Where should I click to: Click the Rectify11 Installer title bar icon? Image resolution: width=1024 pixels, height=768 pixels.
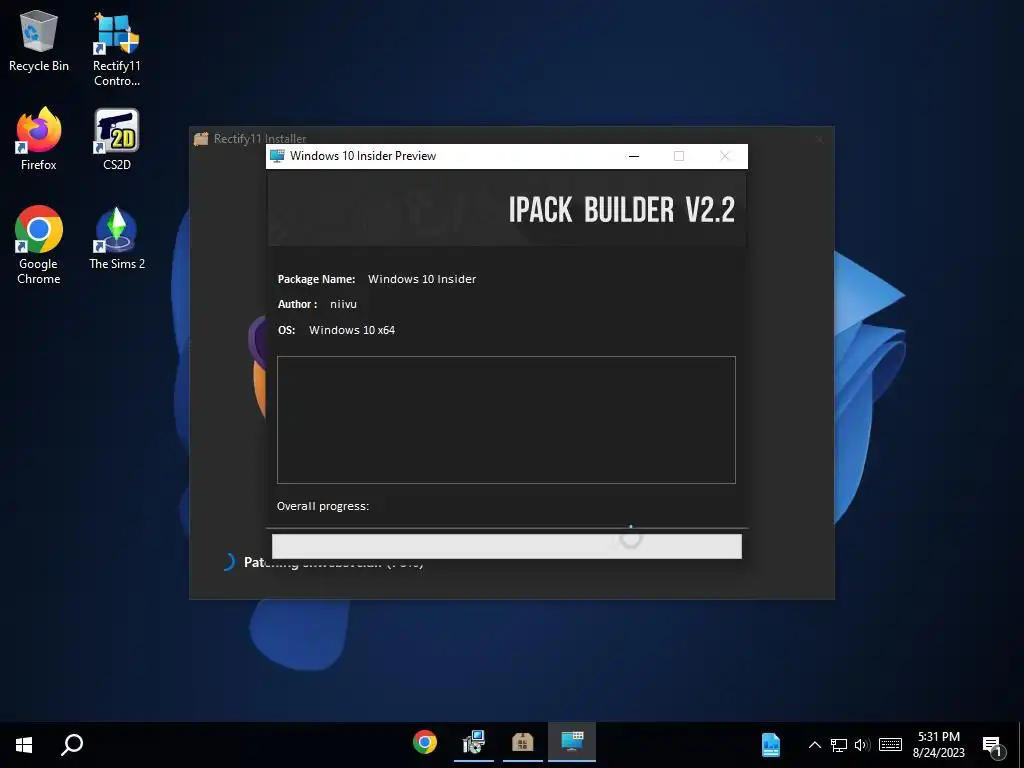coord(201,138)
